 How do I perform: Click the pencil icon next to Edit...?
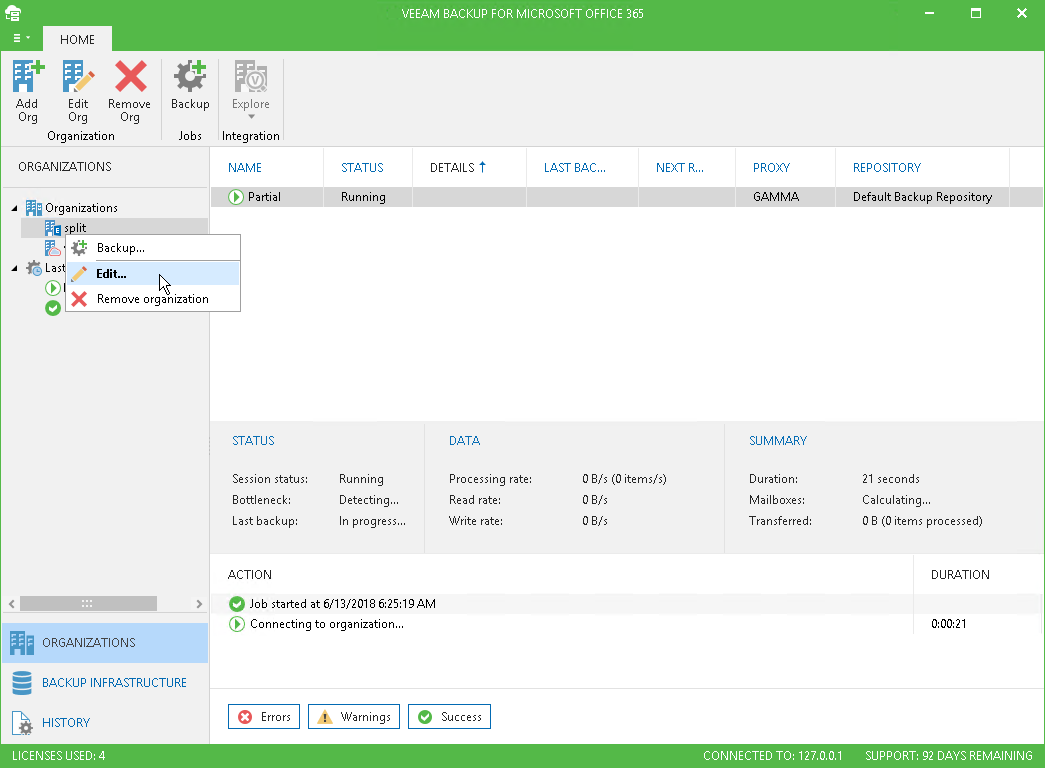pyautogui.click(x=79, y=273)
